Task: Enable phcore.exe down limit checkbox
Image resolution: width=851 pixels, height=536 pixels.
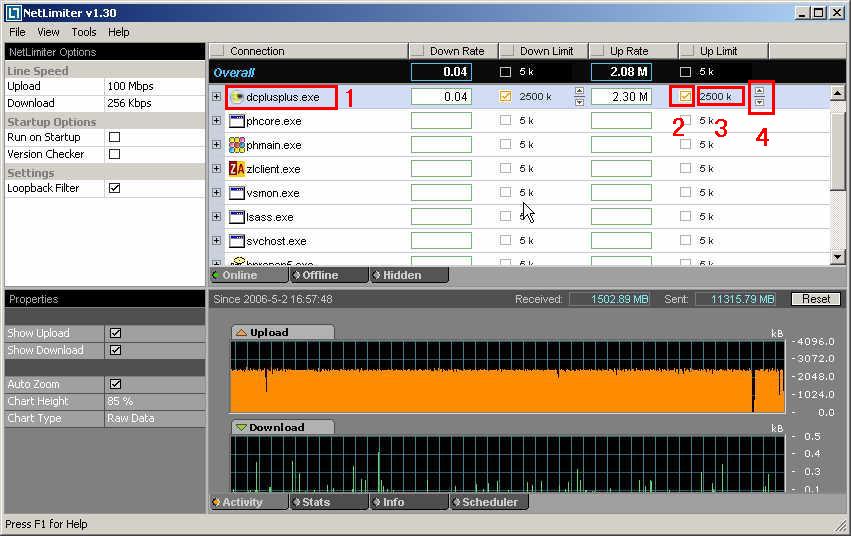Action: 505,120
